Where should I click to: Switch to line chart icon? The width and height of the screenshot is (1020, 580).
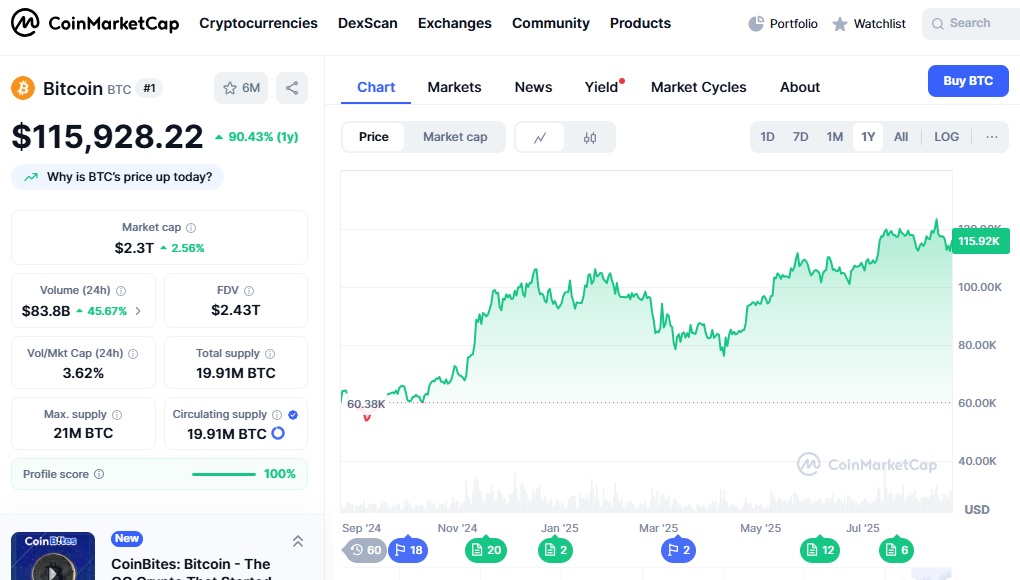point(540,137)
